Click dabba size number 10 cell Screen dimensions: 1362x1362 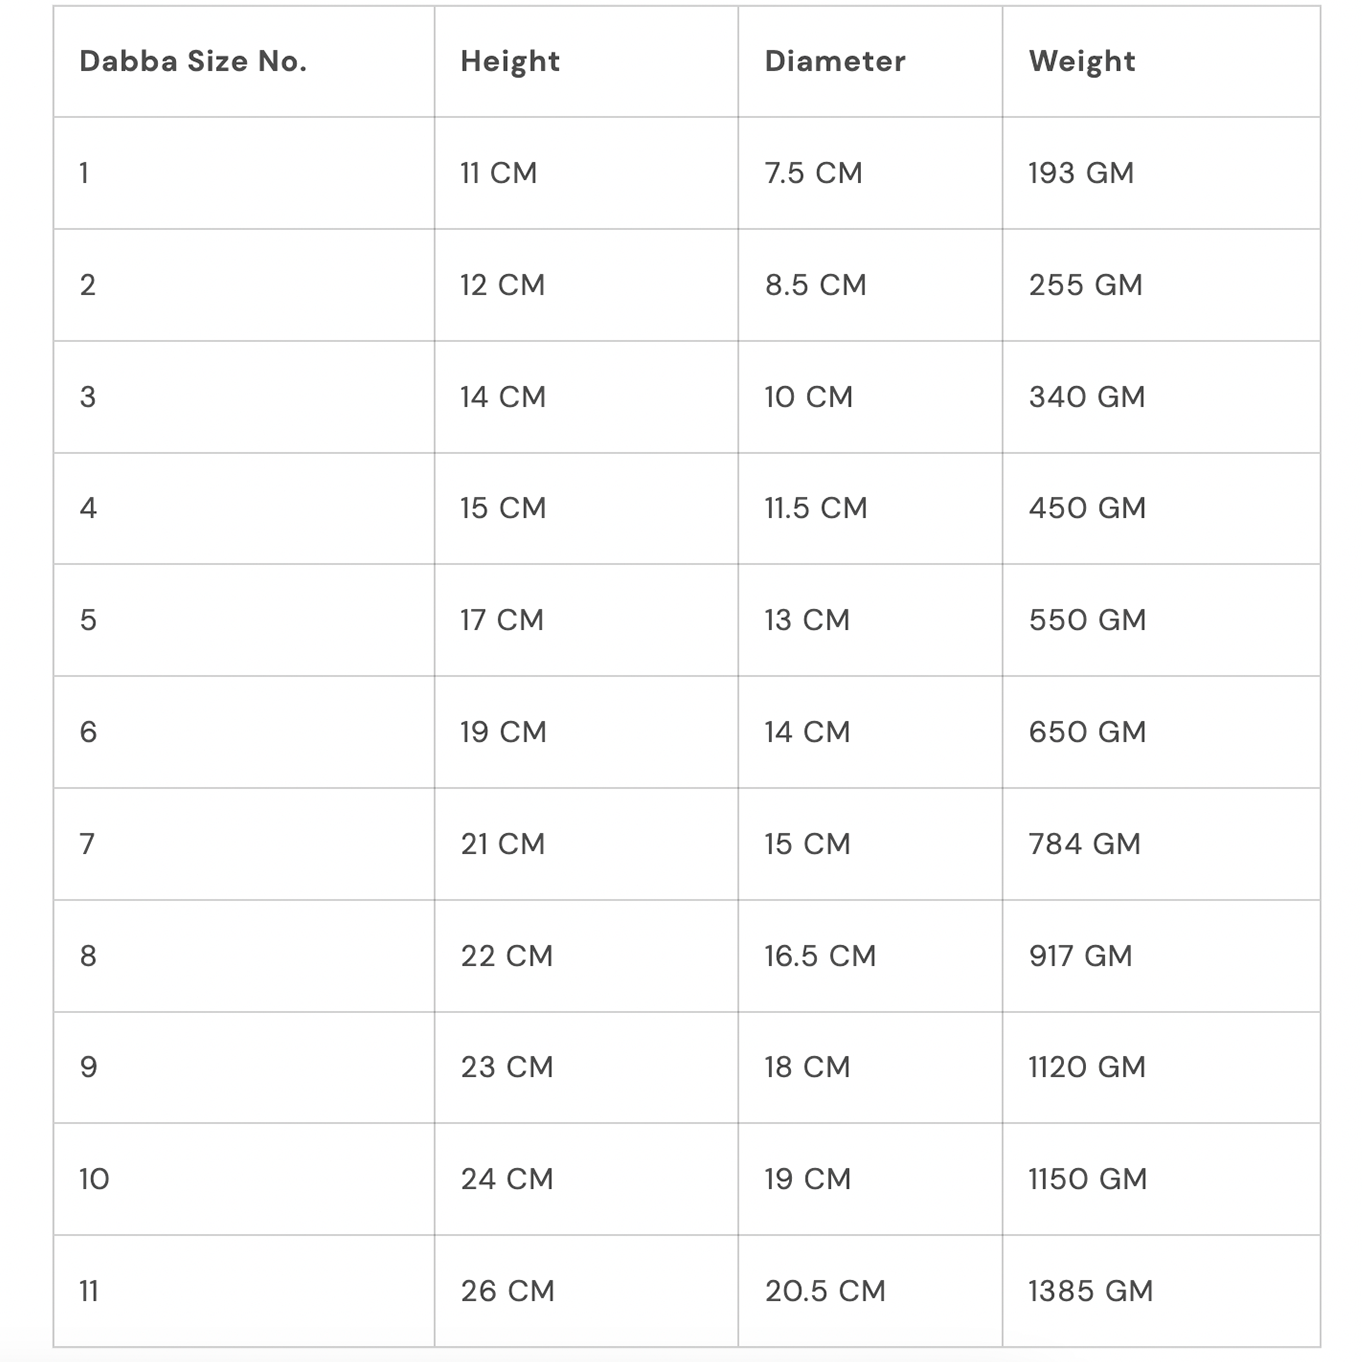pos(94,1179)
